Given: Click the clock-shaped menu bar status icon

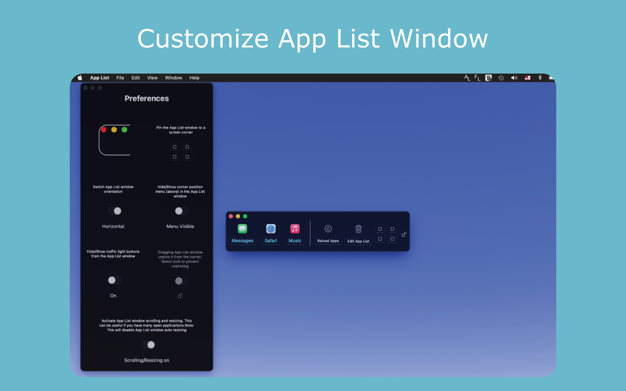Looking at the screenshot, I should pos(501,78).
